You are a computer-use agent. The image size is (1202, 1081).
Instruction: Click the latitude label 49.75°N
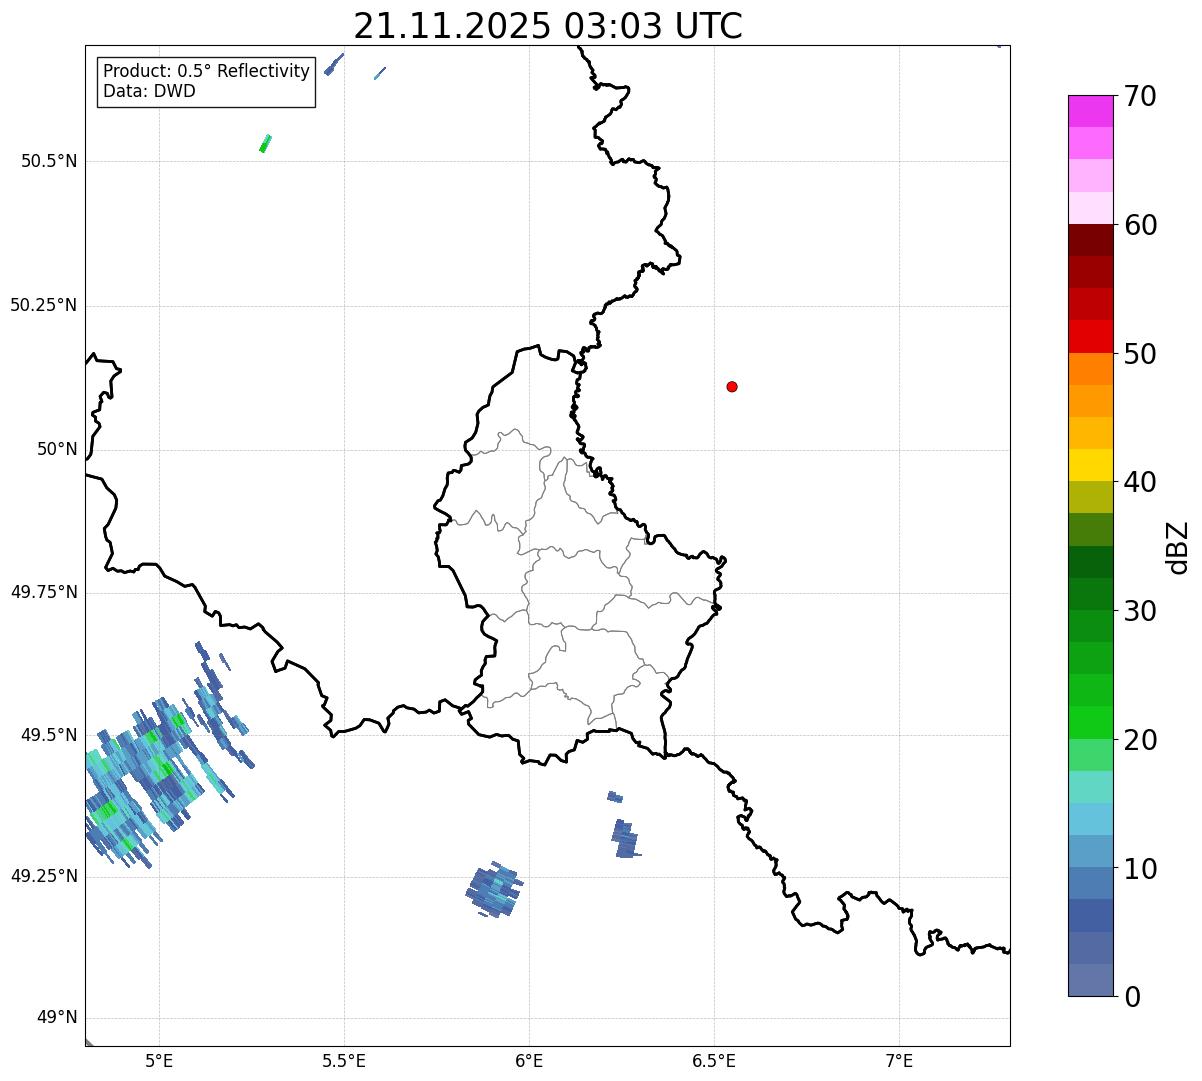pyautogui.click(x=44, y=592)
